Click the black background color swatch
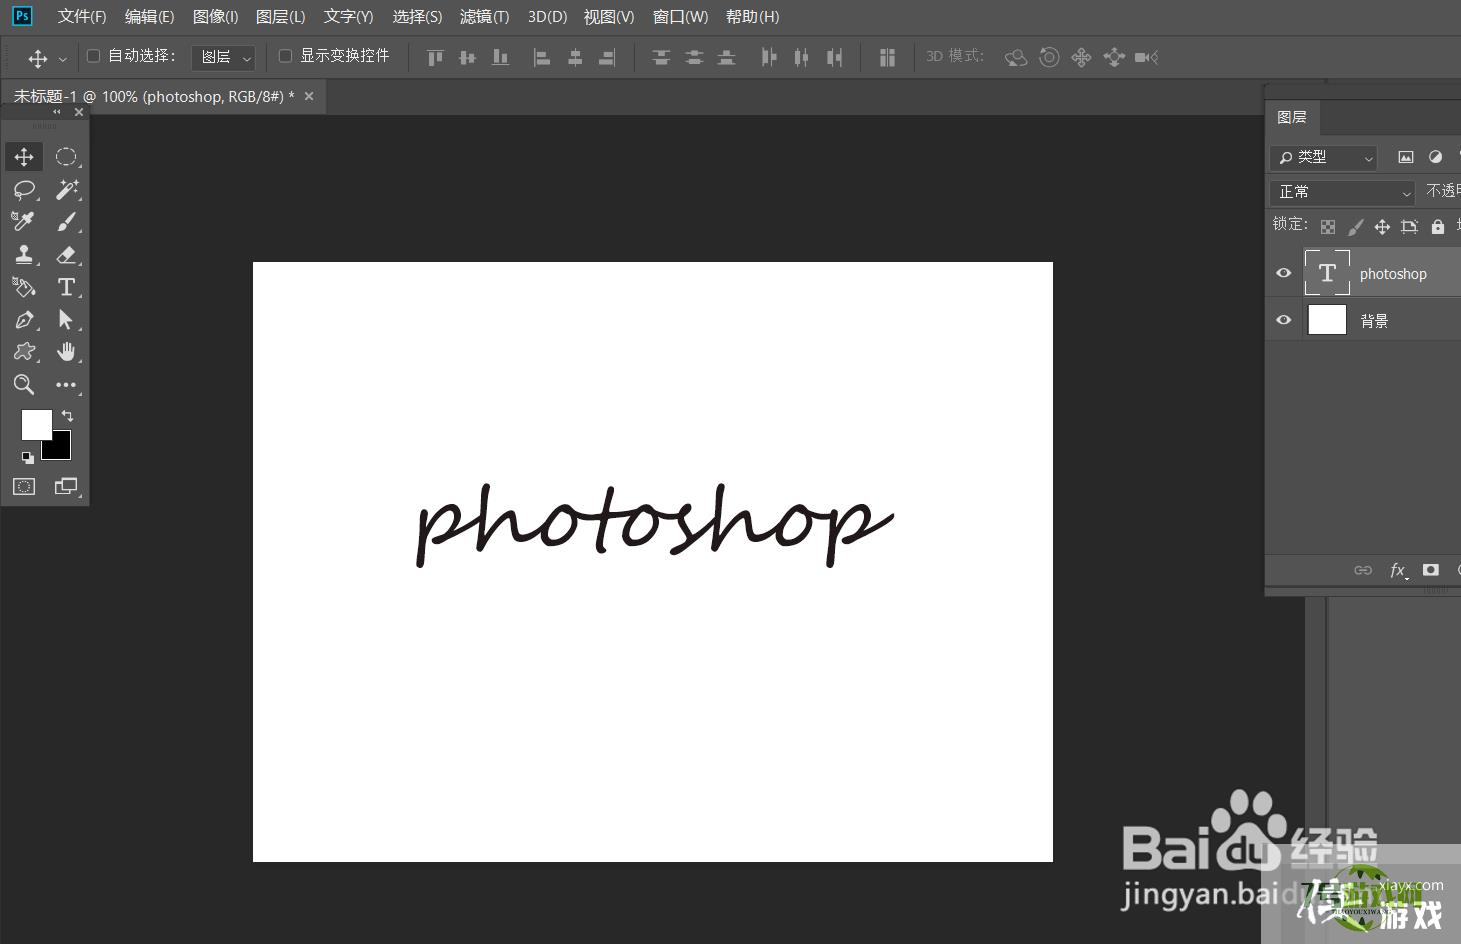This screenshot has height=944, width=1461. tap(60, 448)
